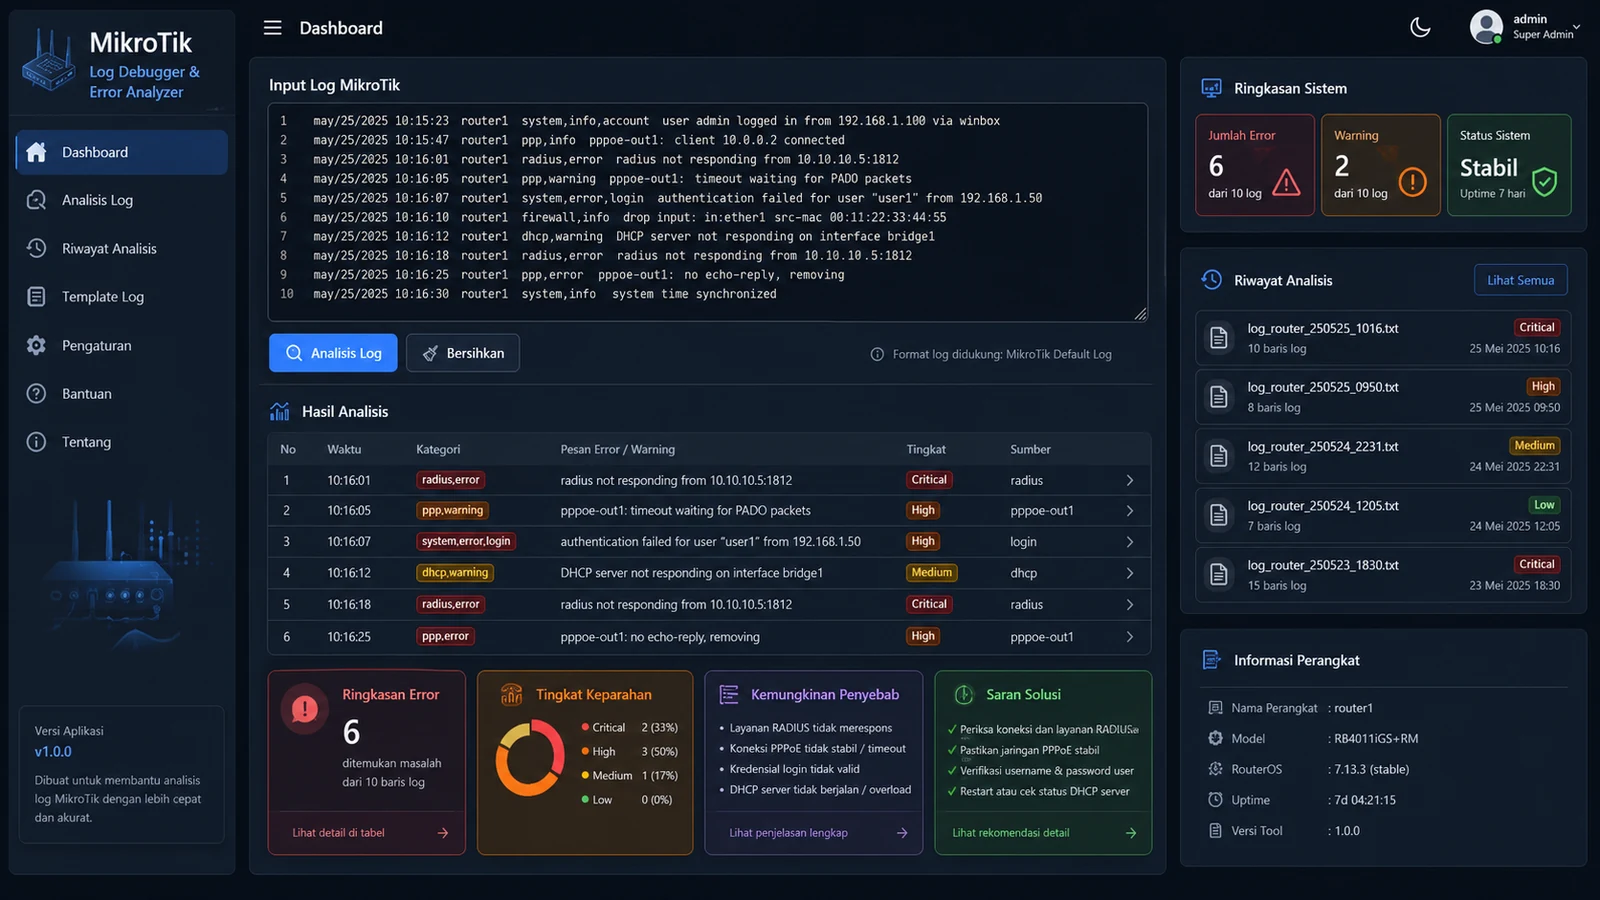The width and height of the screenshot is (1600, 900).
Task: Expand the 10:16:05 pppoe-out1 row chevron
Action: click(x=1130, y=511)
